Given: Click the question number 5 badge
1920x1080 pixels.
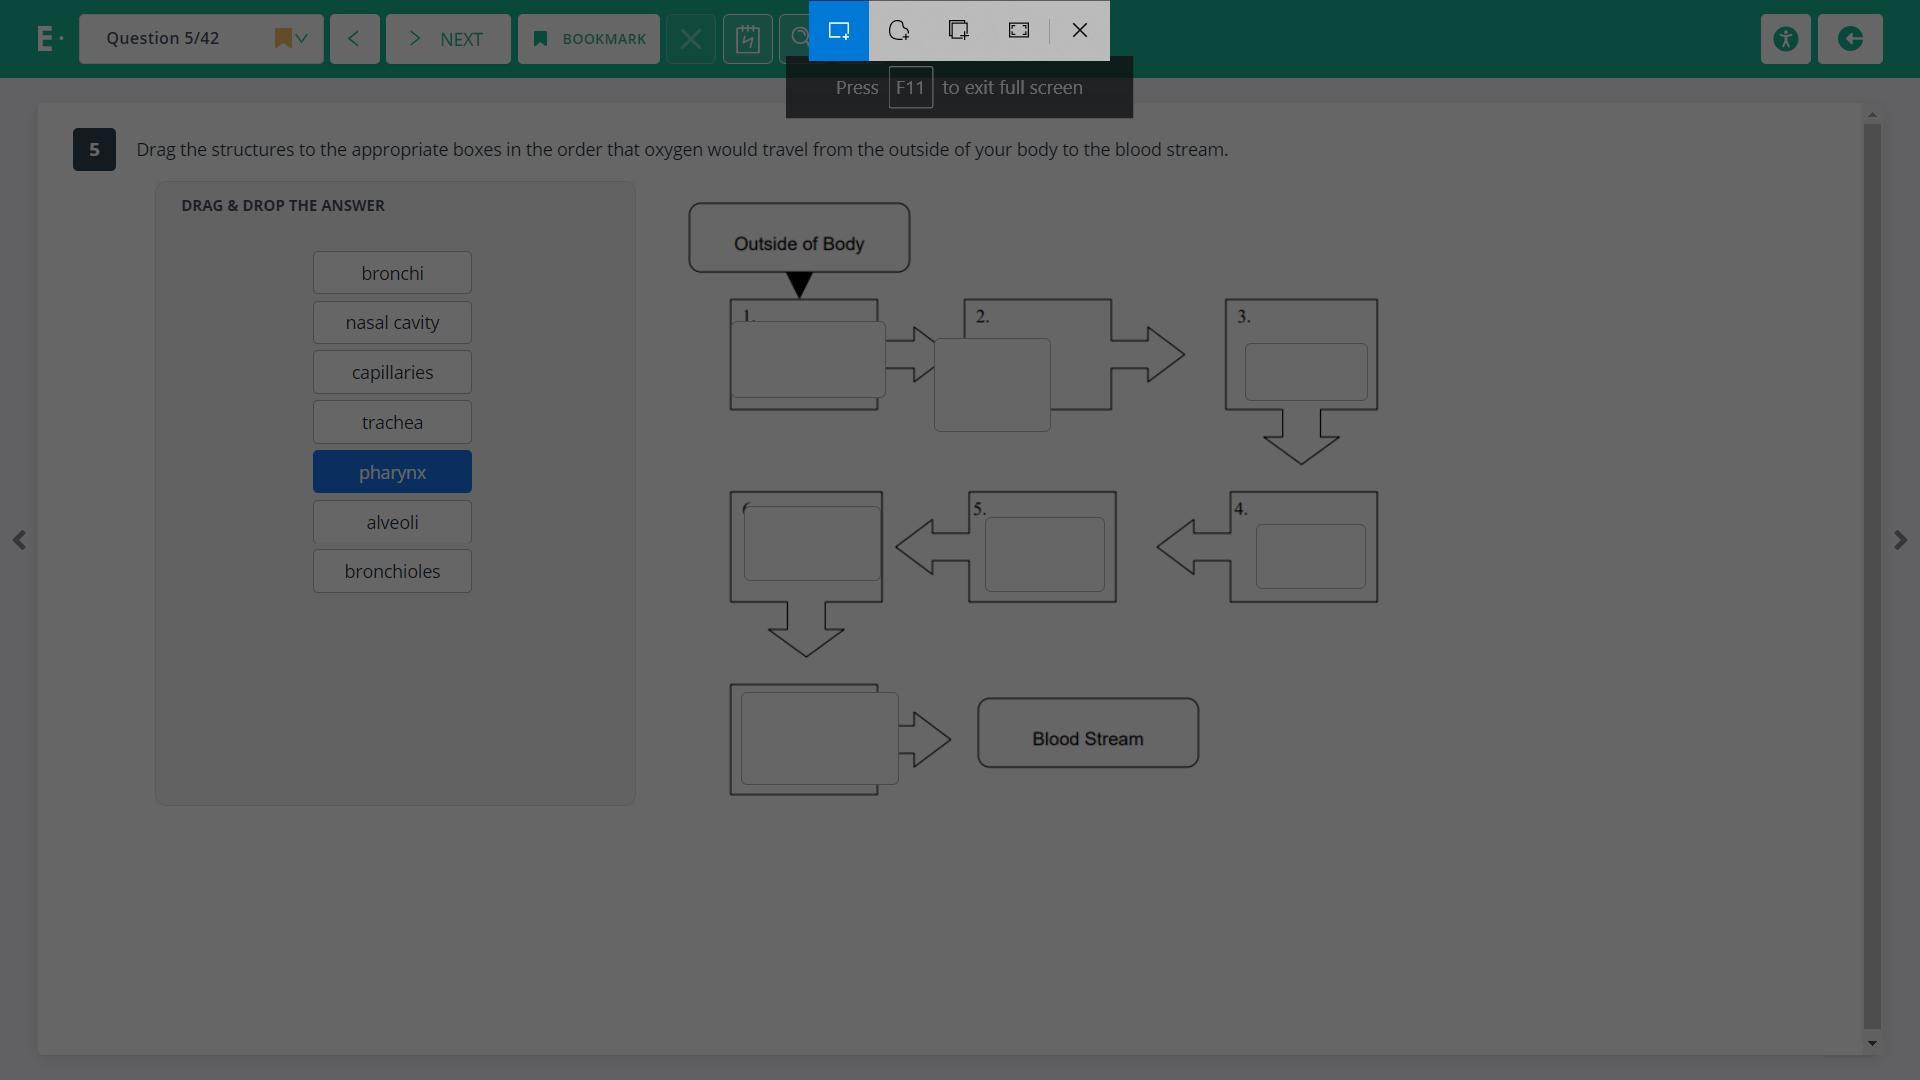Looking at the screenshot, I should pos(94,150).
